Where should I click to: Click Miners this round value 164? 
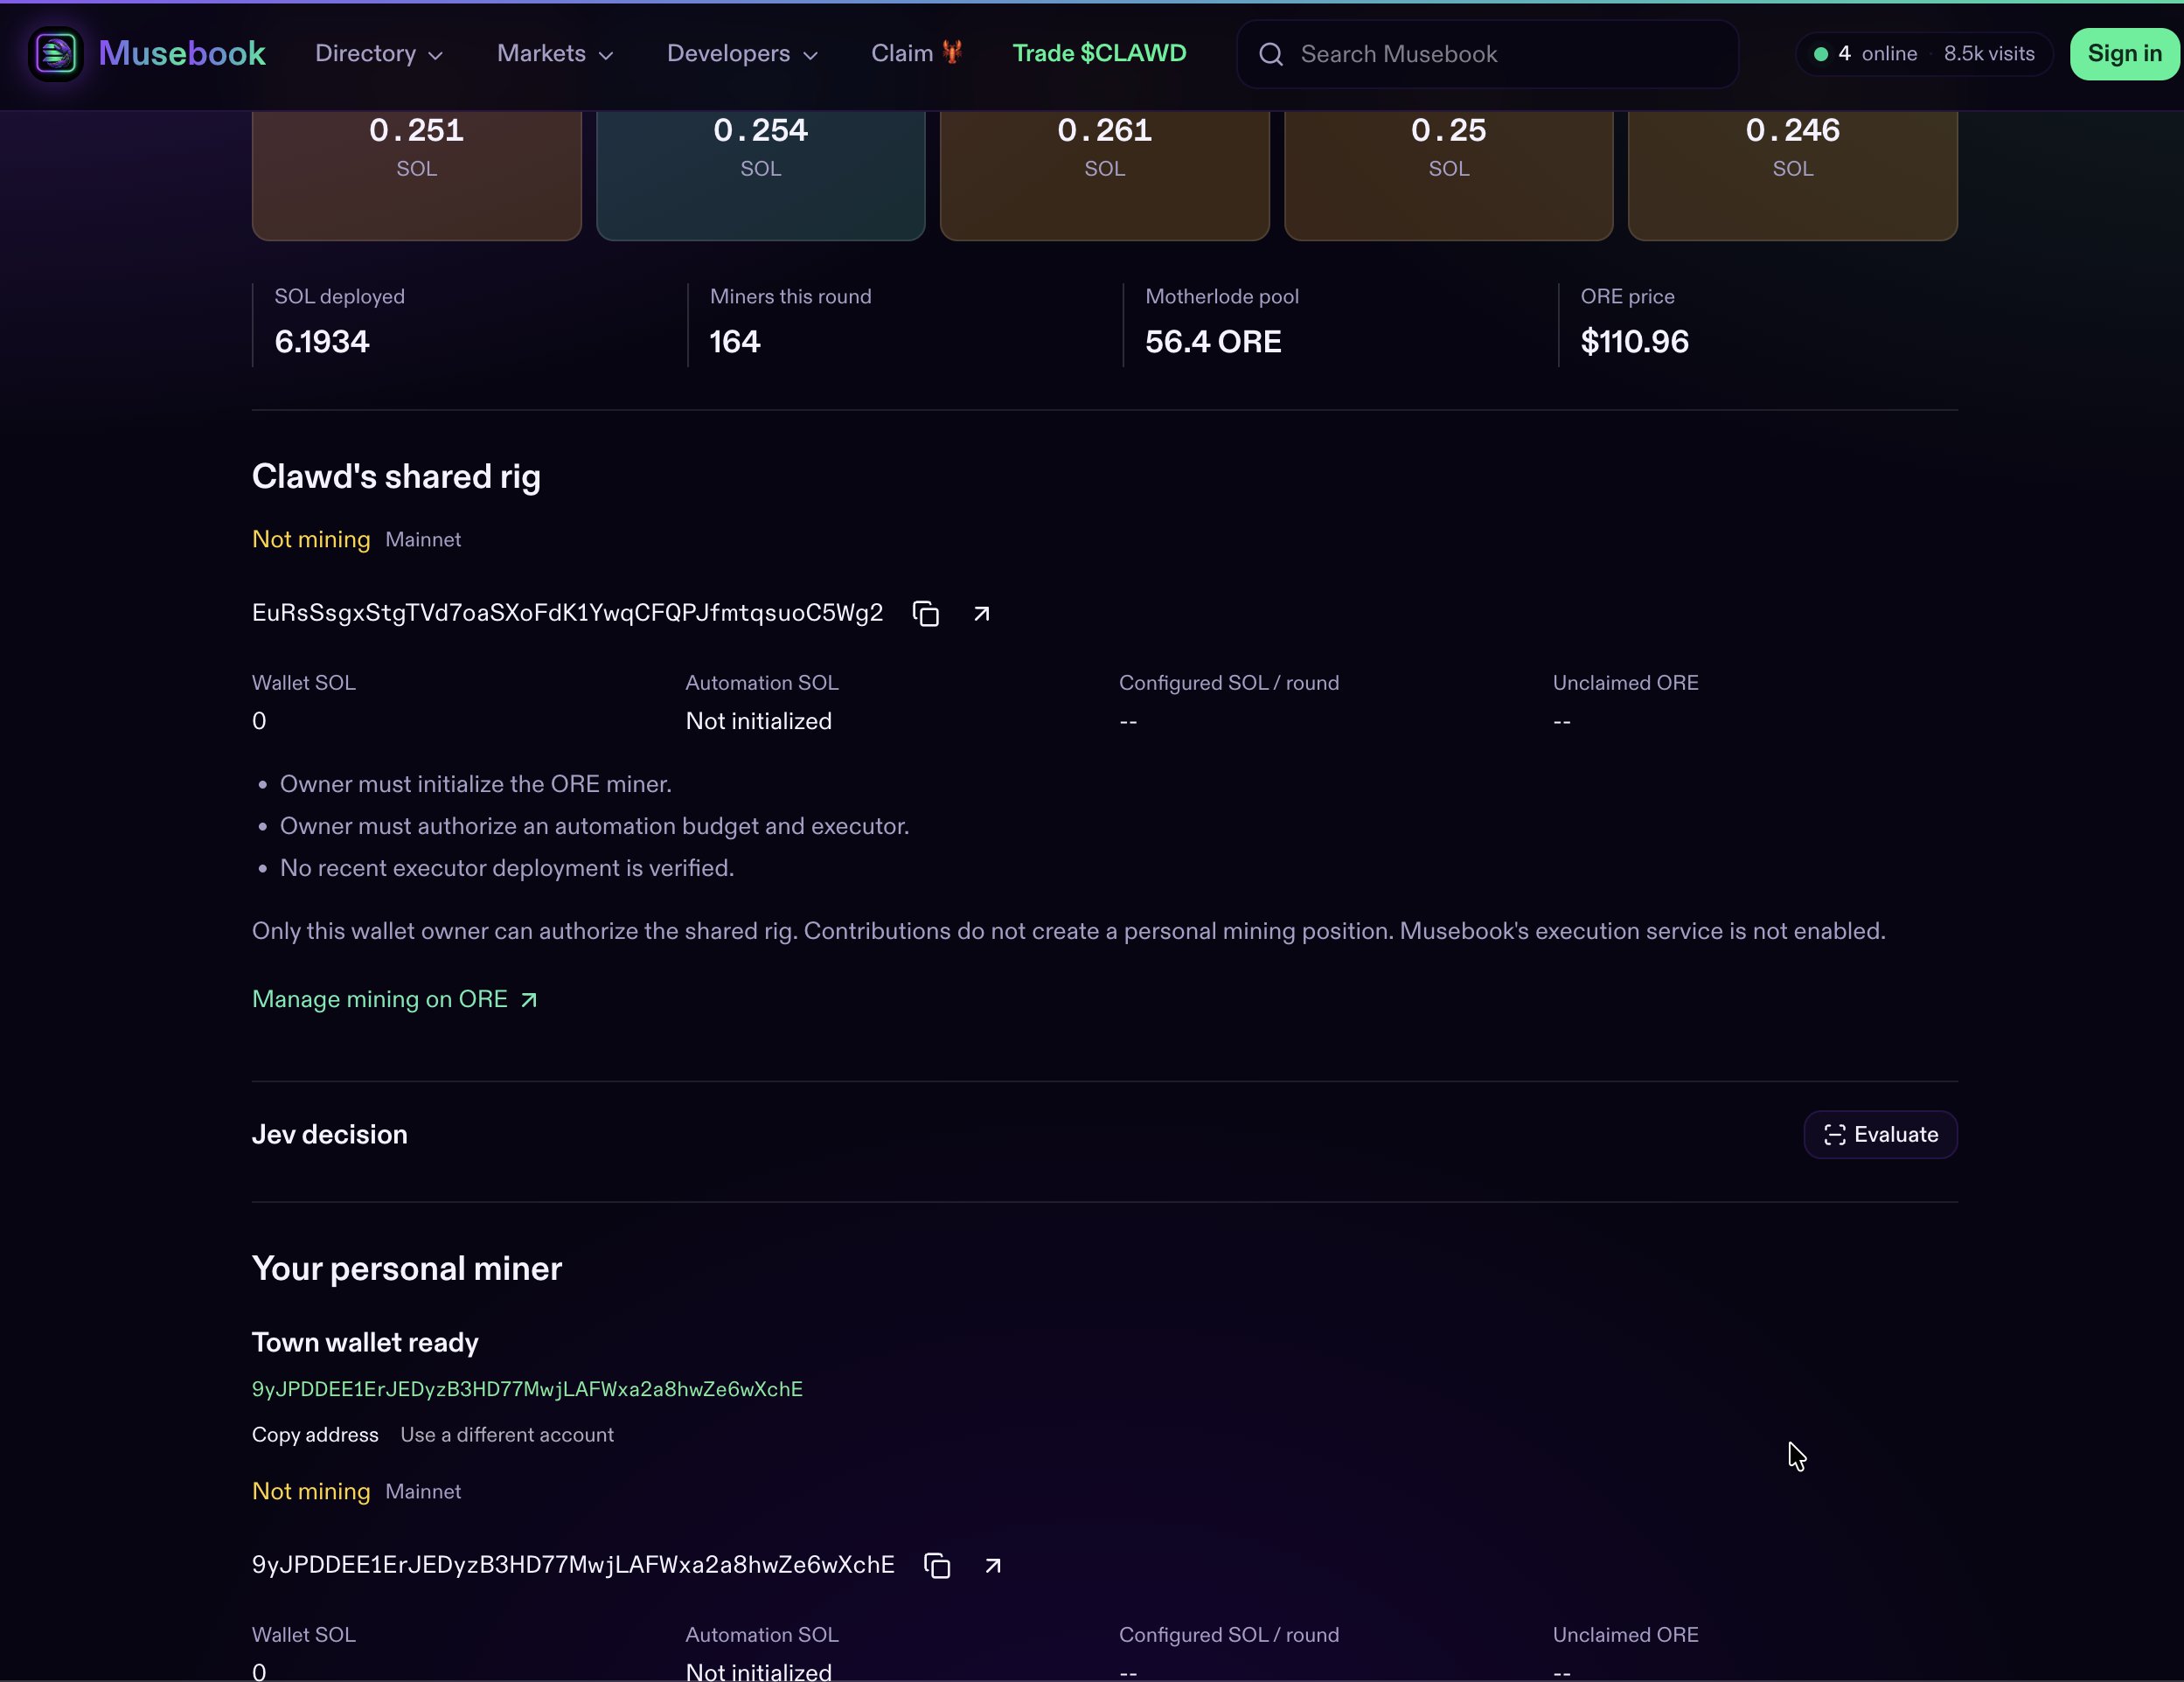point(735,342)
